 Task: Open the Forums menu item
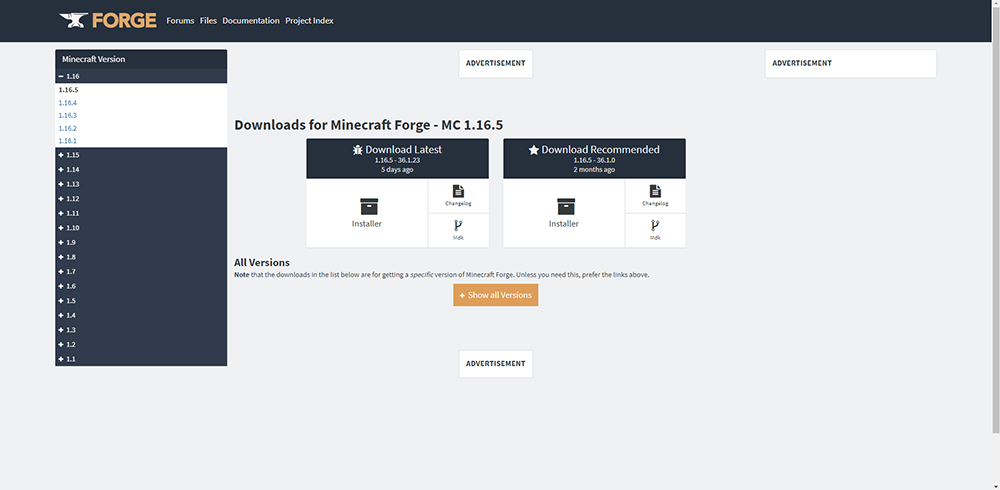pyautogui.click(x=180, y=20)
